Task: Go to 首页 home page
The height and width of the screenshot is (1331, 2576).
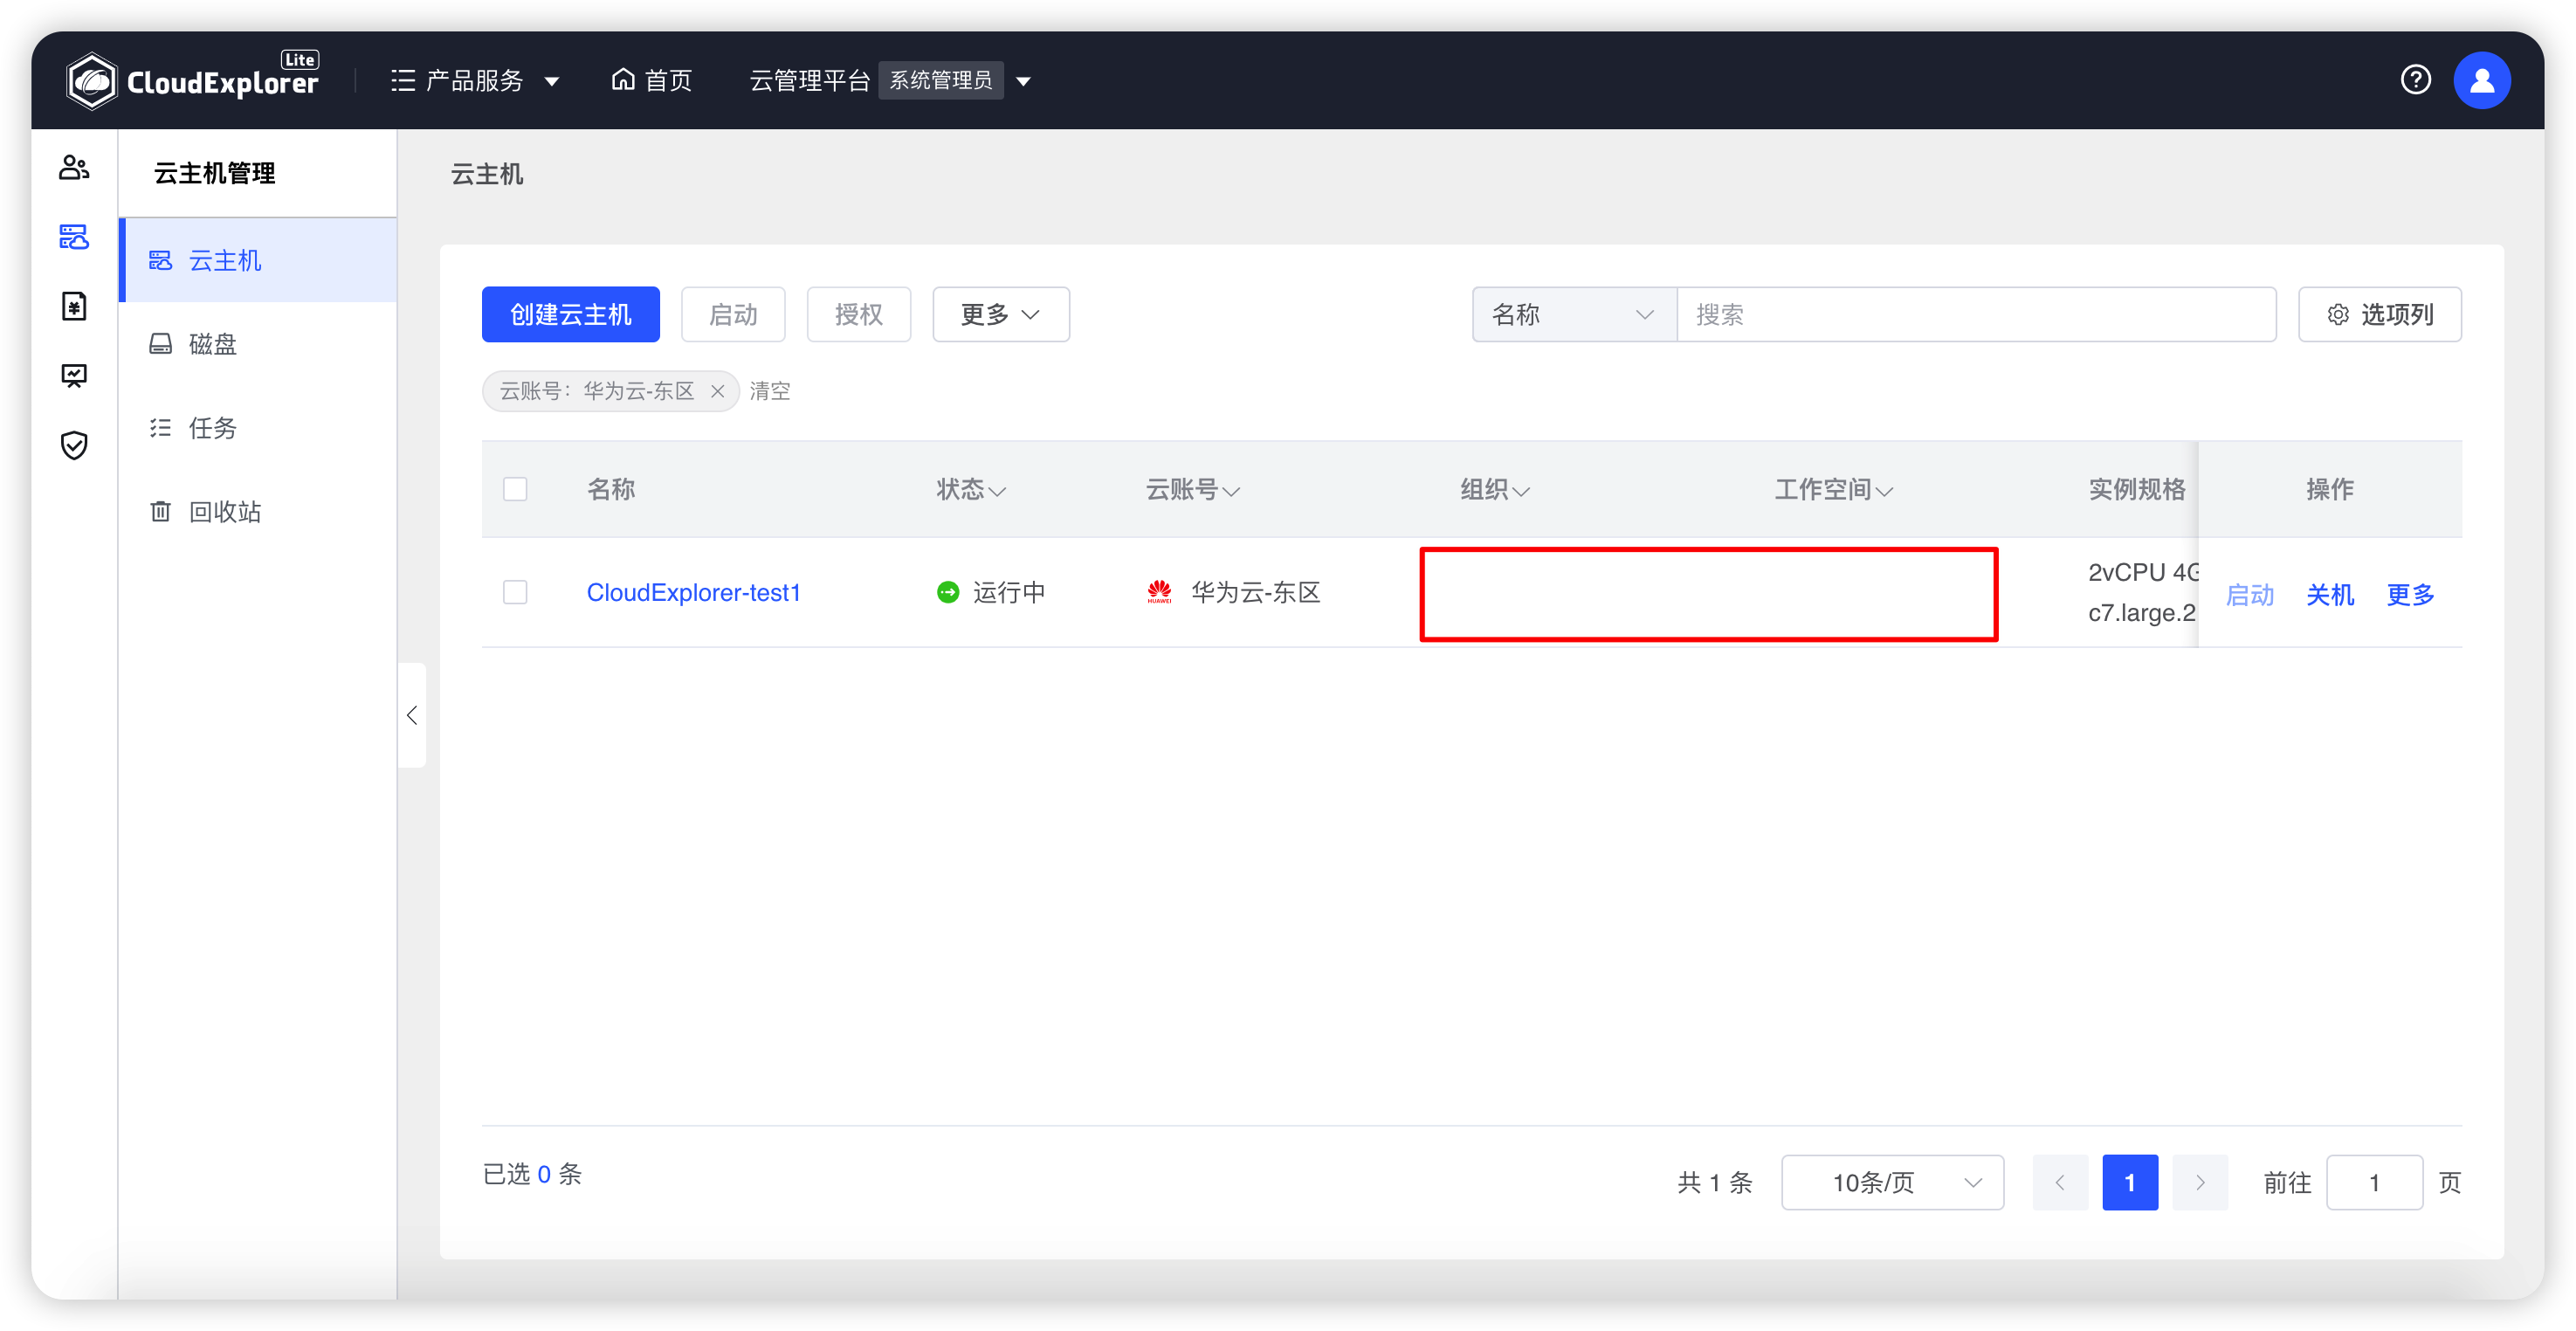Action: pyautogui.click(x=652, y=80)
